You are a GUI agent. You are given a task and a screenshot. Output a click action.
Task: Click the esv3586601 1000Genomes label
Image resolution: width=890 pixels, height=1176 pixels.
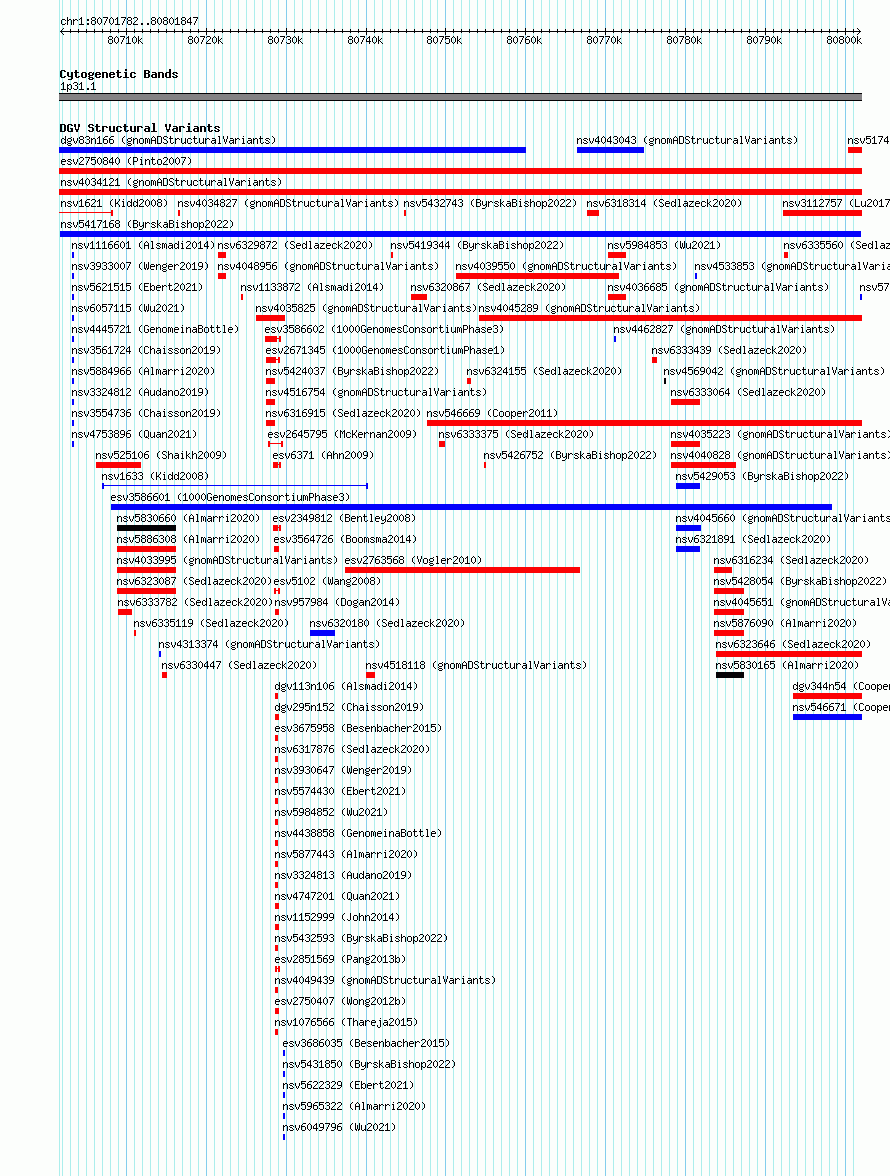tap(230, 497)
